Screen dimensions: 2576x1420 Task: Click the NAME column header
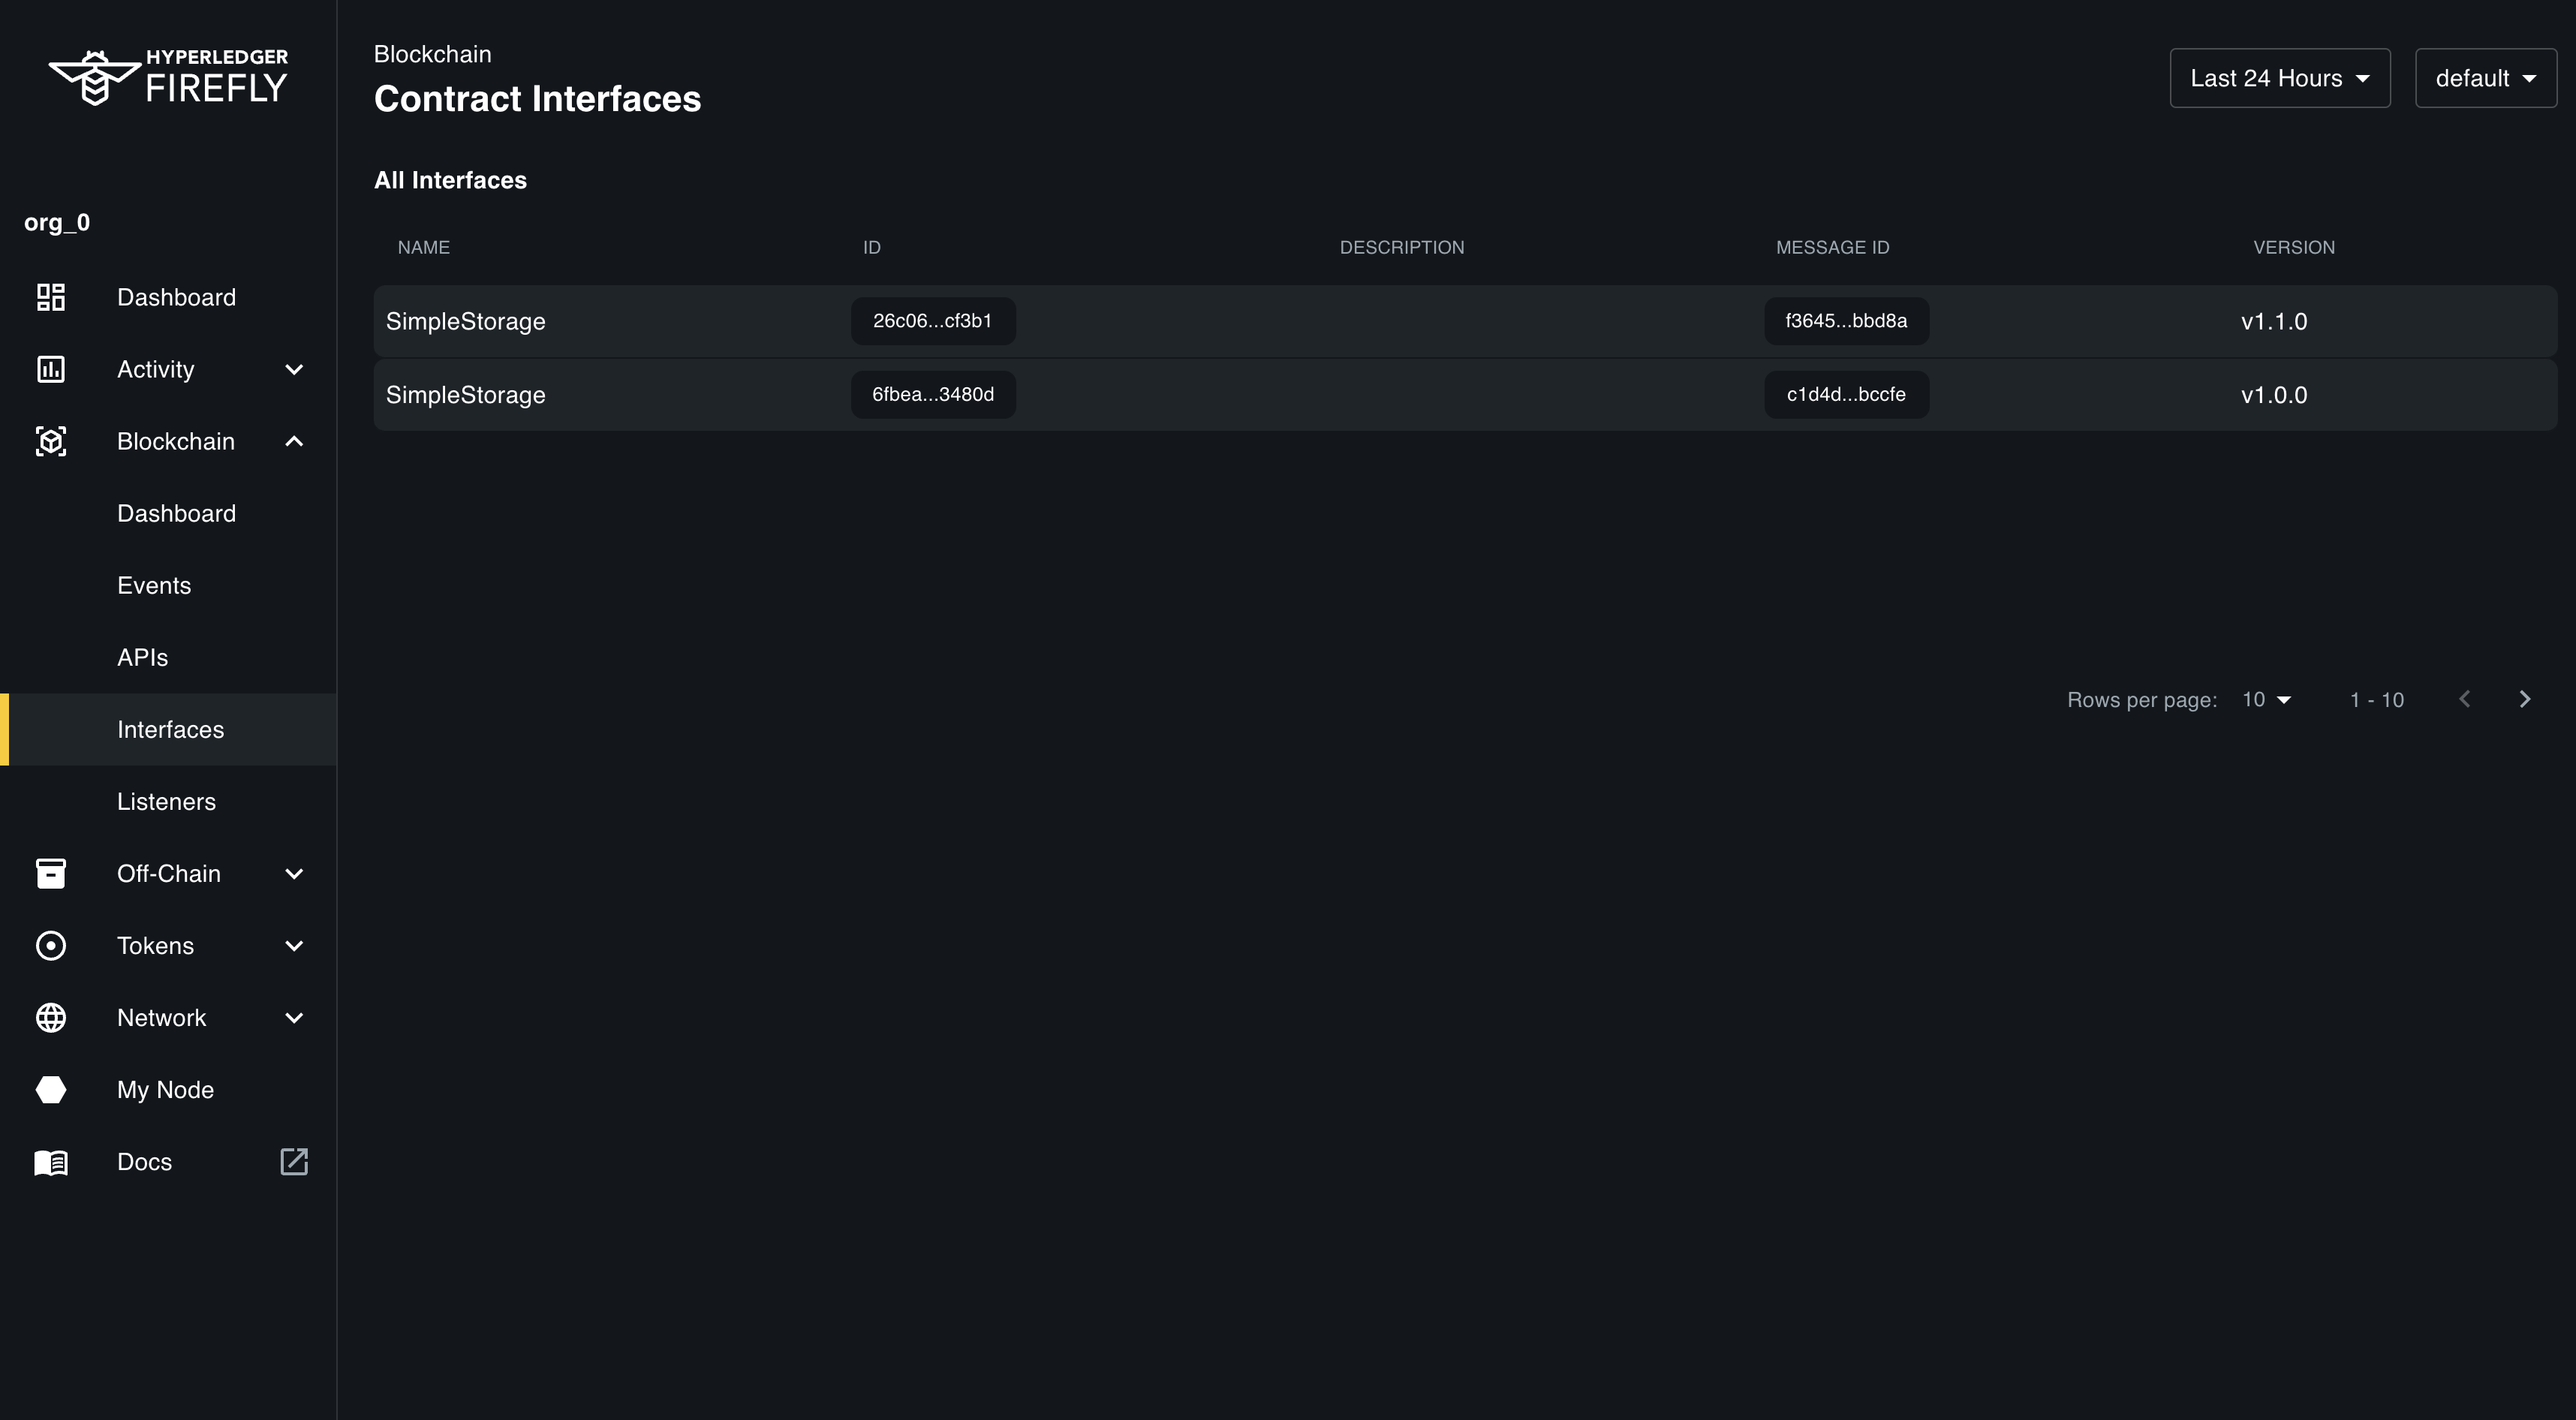coord(424,247)
